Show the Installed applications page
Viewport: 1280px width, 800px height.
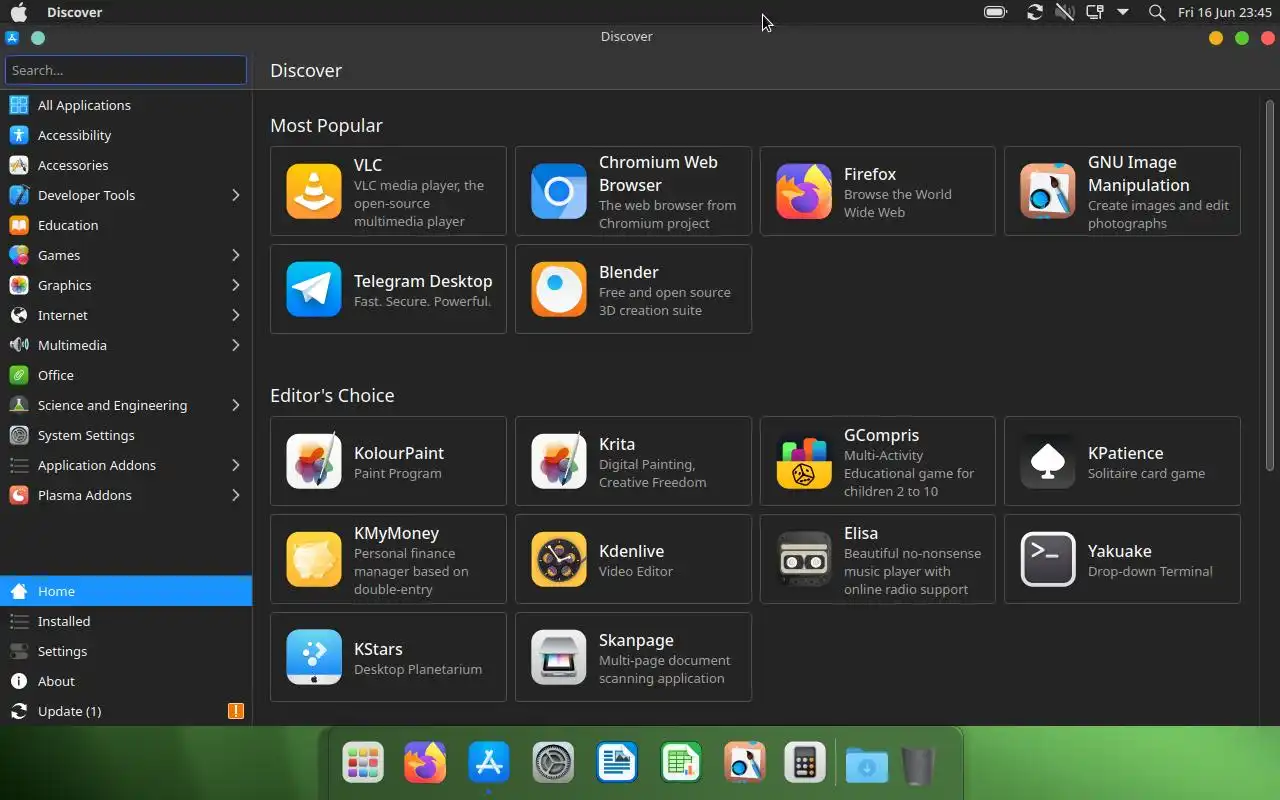point(126,621)
